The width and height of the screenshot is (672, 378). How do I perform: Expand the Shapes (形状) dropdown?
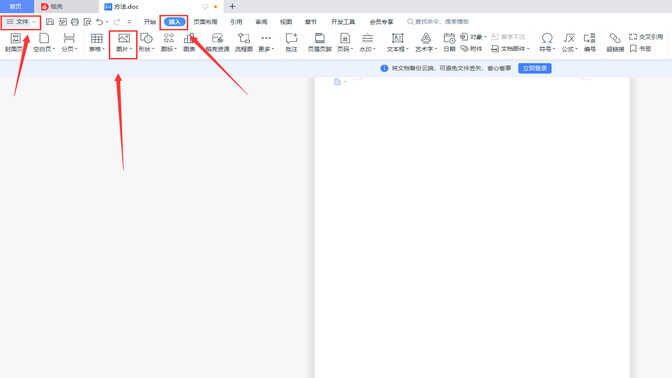point(146,42)
